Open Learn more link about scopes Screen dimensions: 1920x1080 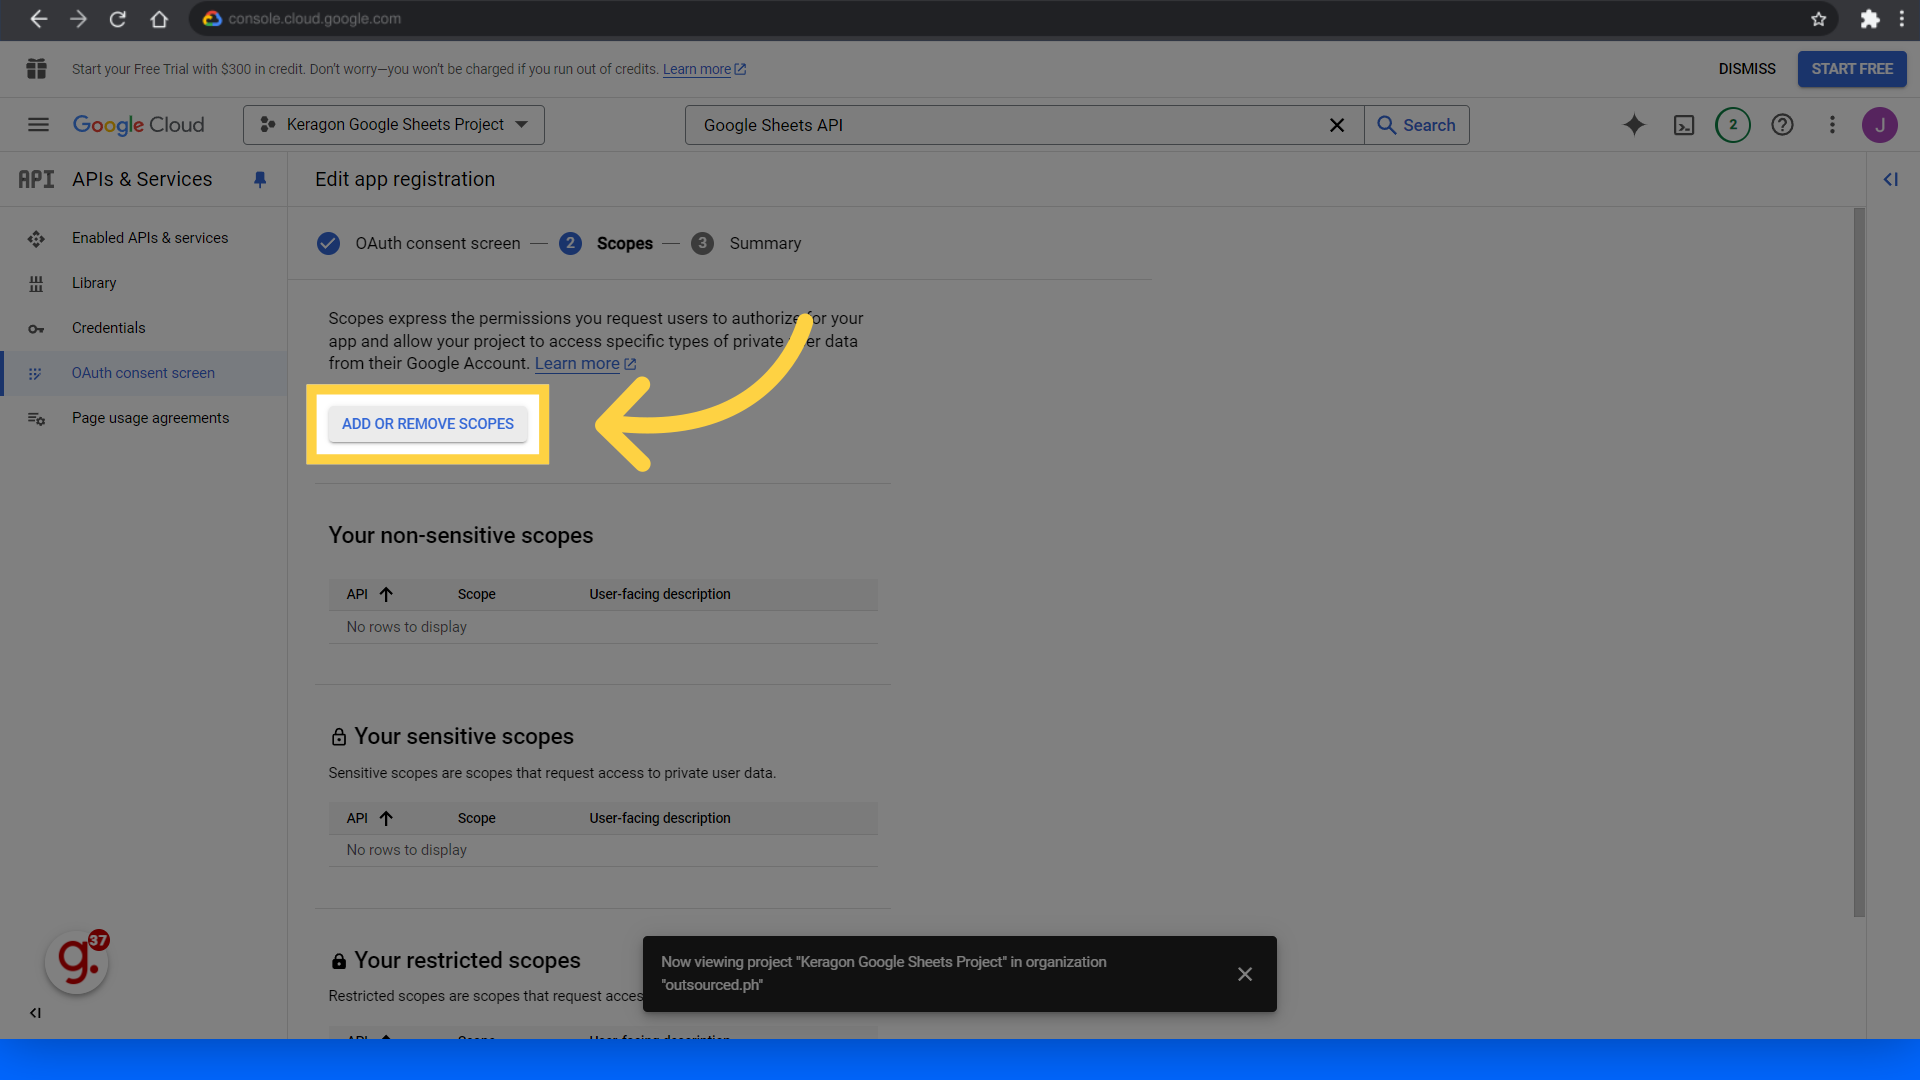coord(585,364)
